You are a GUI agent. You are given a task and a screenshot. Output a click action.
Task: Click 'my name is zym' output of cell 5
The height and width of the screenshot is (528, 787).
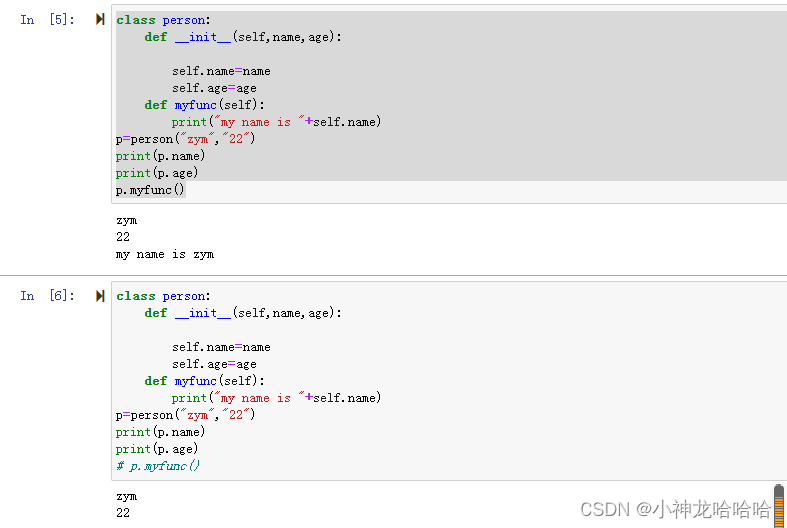(165, 254)
